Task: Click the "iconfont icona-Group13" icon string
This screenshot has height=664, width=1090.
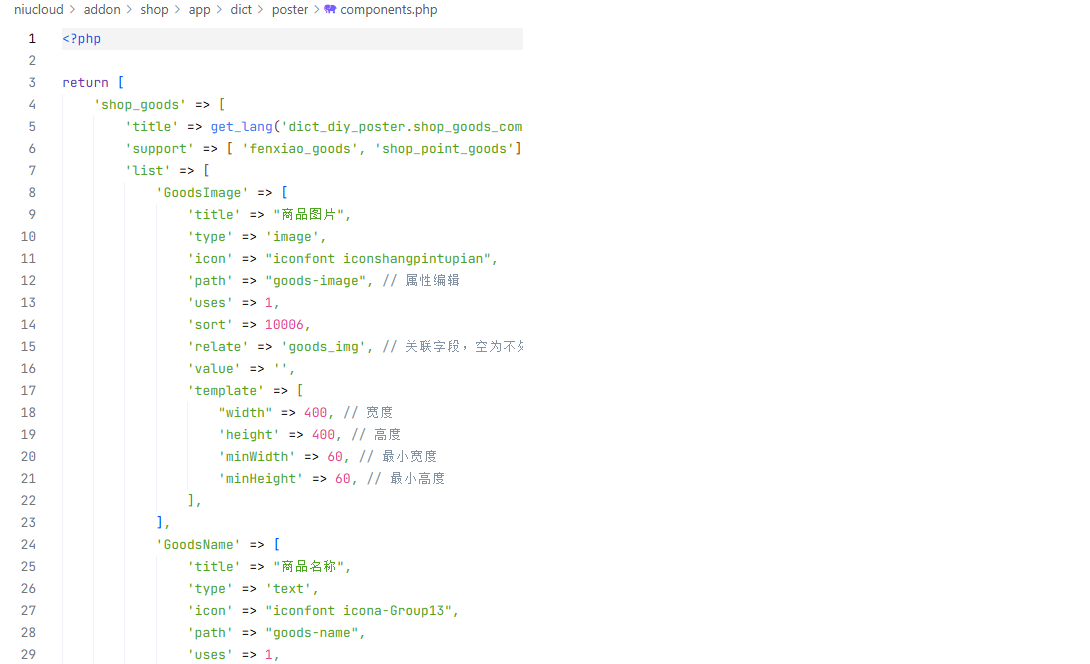Action: (361, 611)
